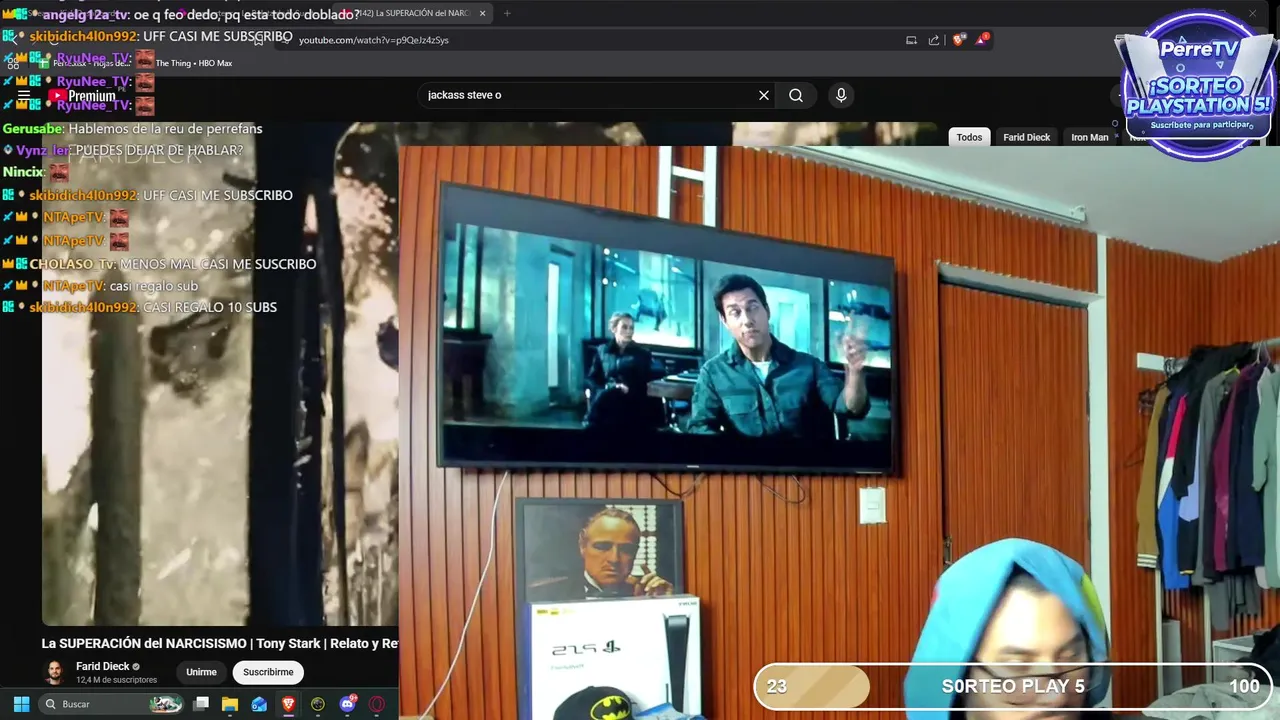Click the share page icon in address bar
The image size is (1280, 720).
click(x=934, y=40)
